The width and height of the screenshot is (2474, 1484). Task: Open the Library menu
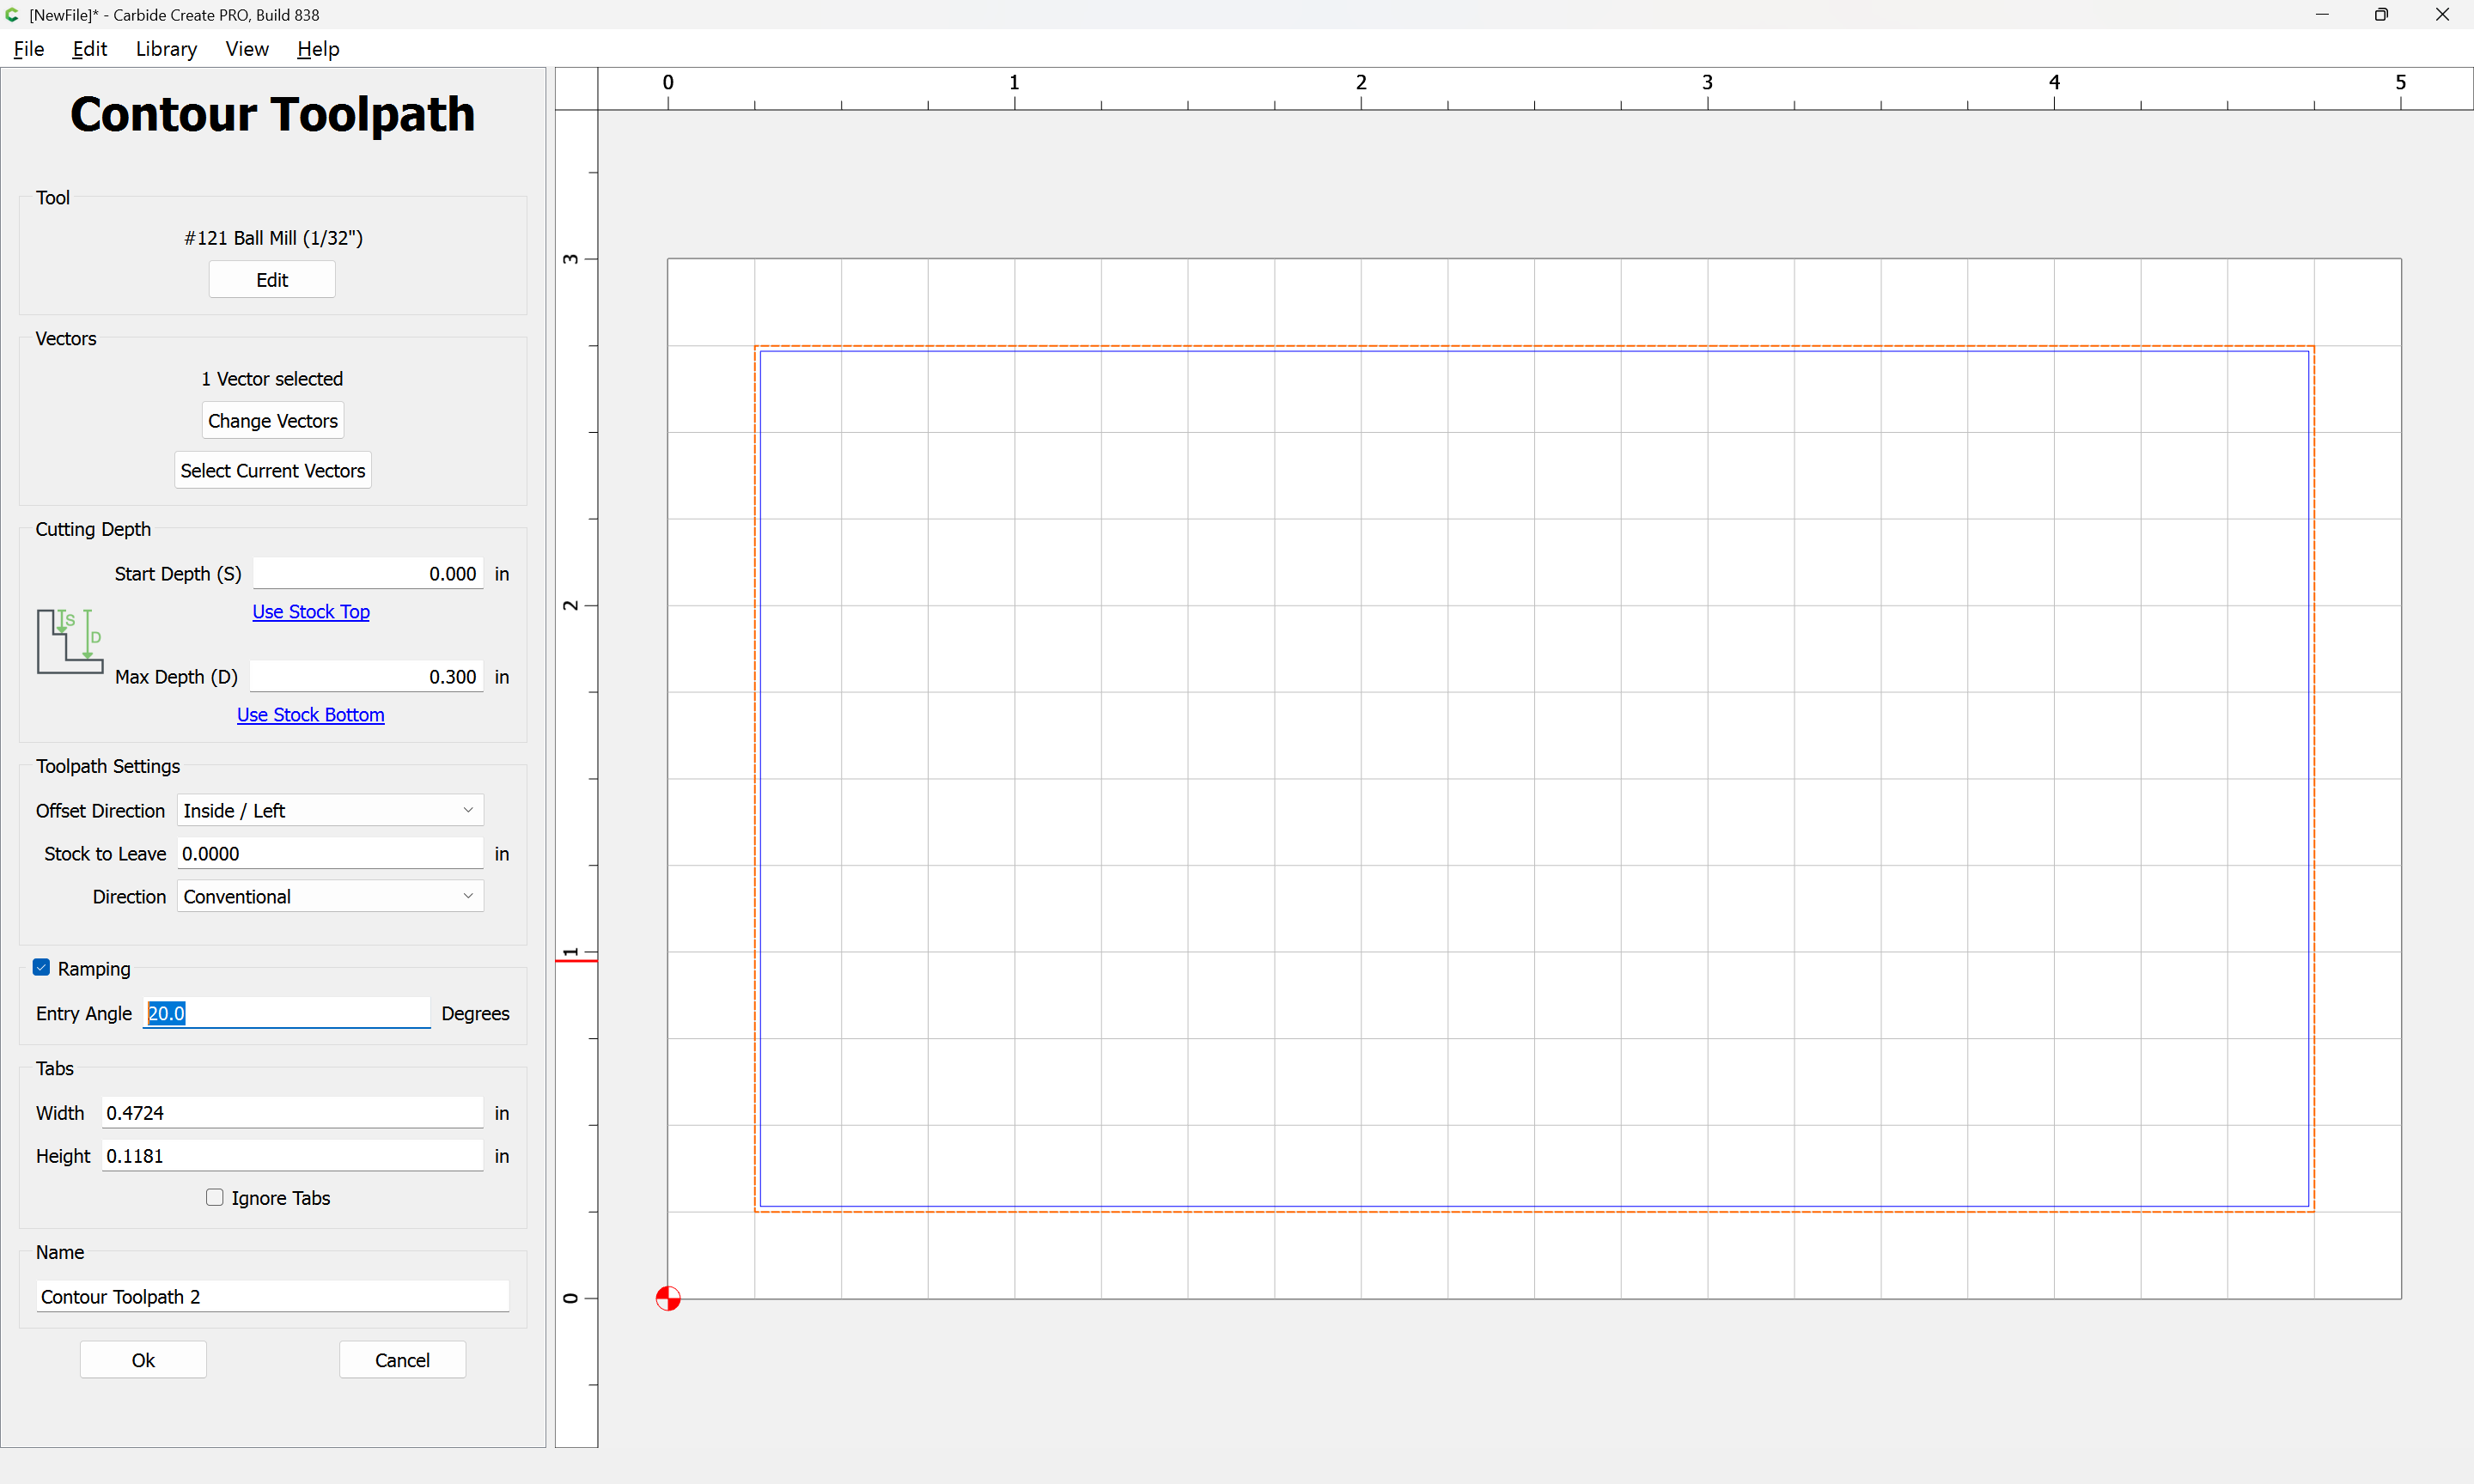click(x=166, y=49)
